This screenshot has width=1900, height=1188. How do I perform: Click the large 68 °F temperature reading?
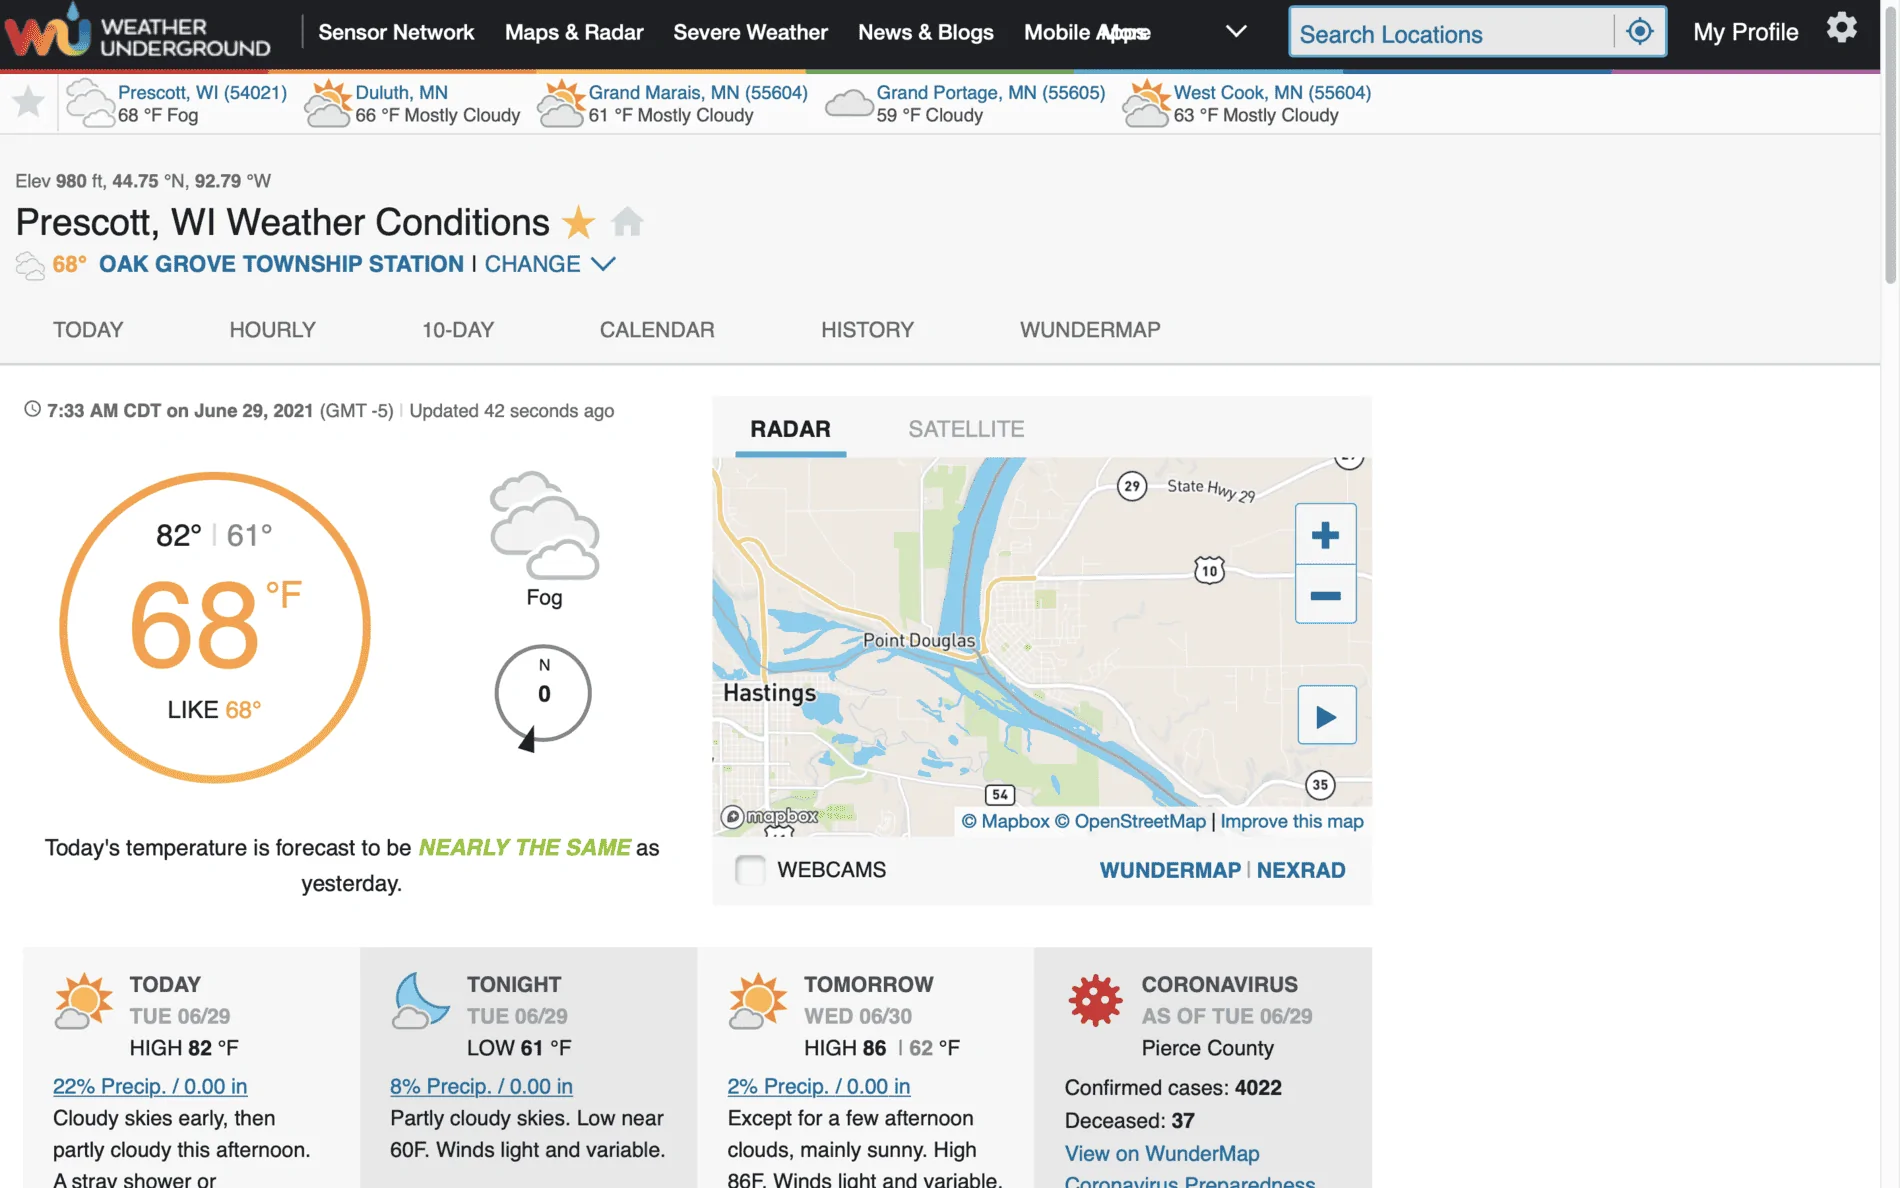point(215,625)
